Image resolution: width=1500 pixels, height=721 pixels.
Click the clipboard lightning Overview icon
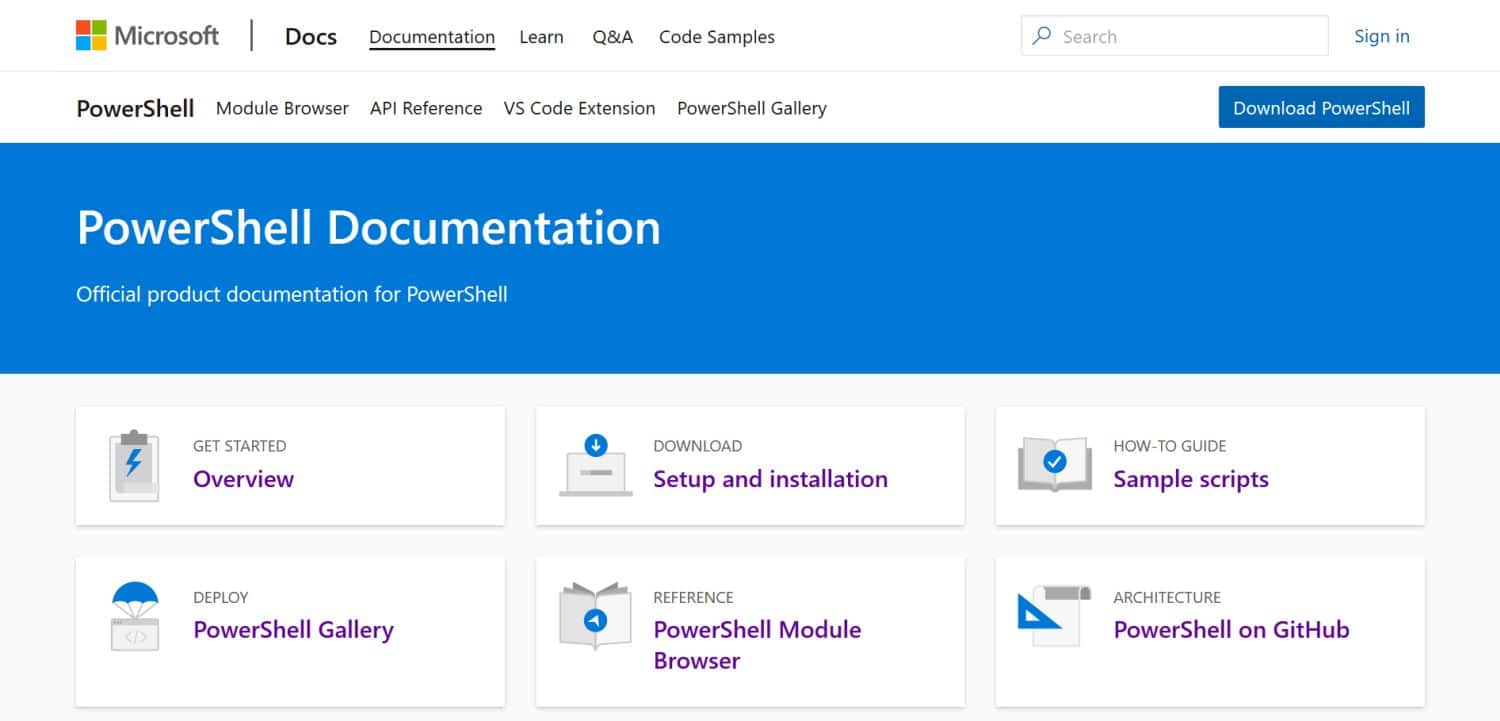[x=134, y=465]
